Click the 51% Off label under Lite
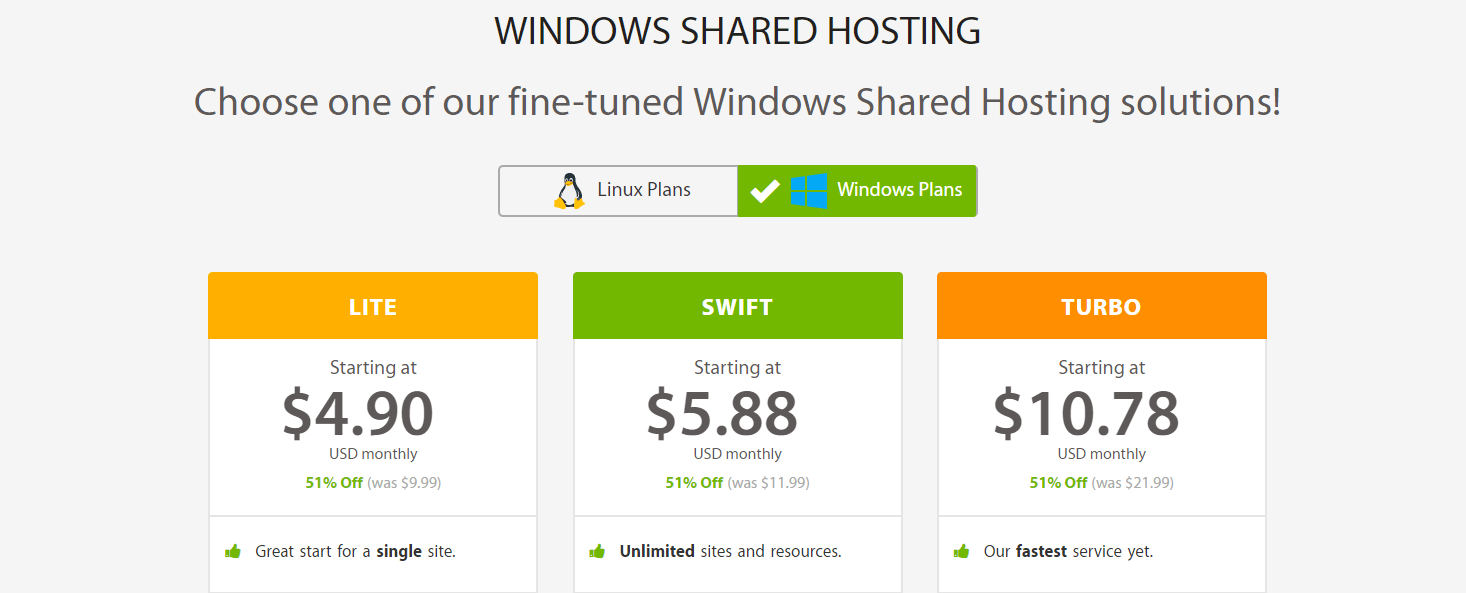Viewport: 1466px width, 593px height. click(x=334, y=483)
